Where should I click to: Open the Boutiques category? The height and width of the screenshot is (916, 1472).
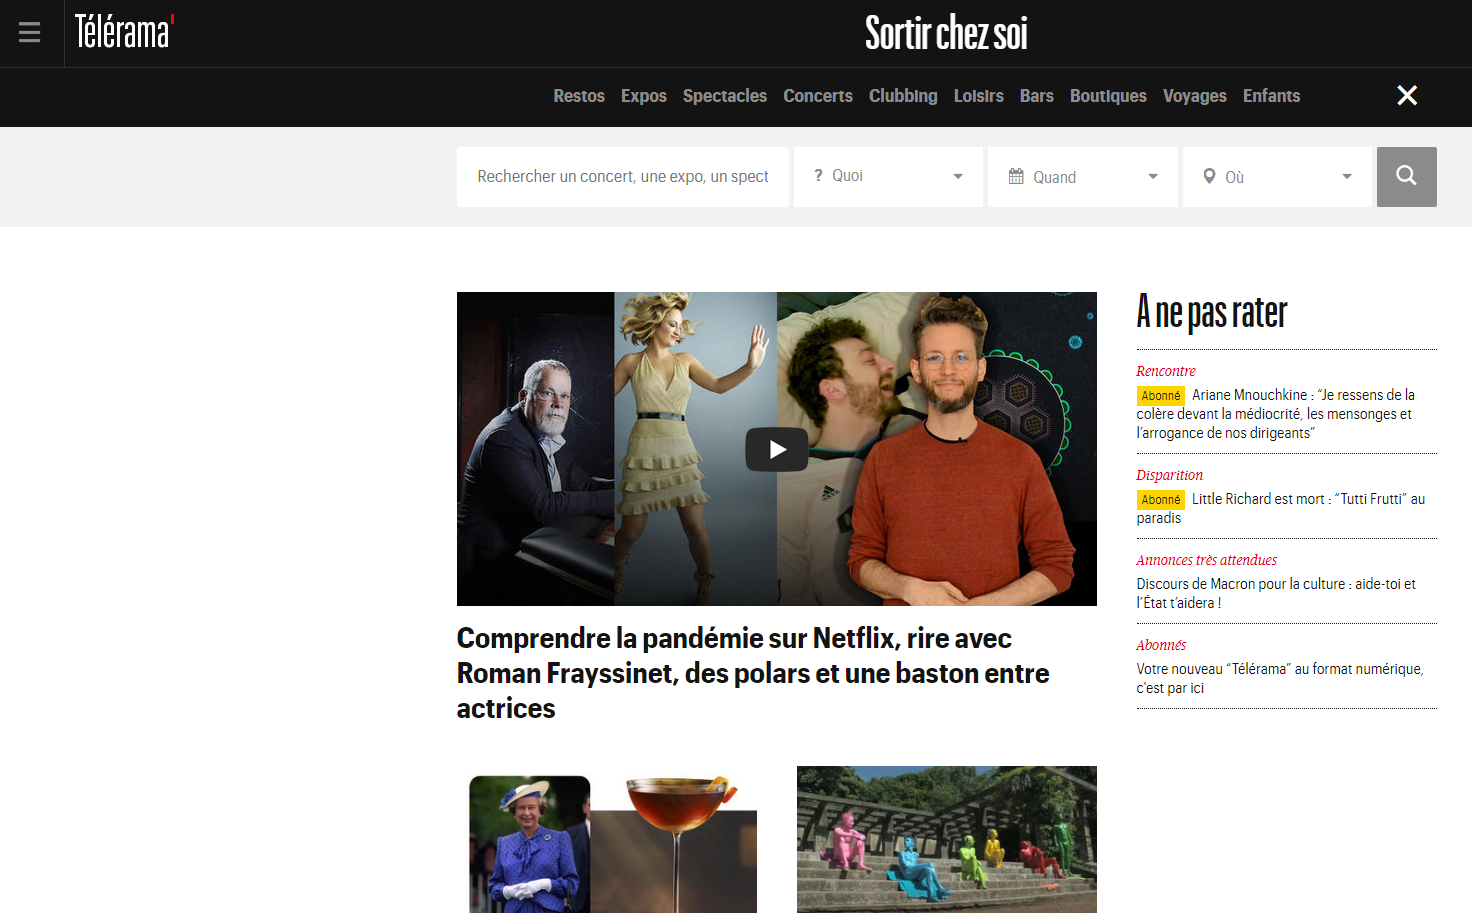(x=1108, y=96)
